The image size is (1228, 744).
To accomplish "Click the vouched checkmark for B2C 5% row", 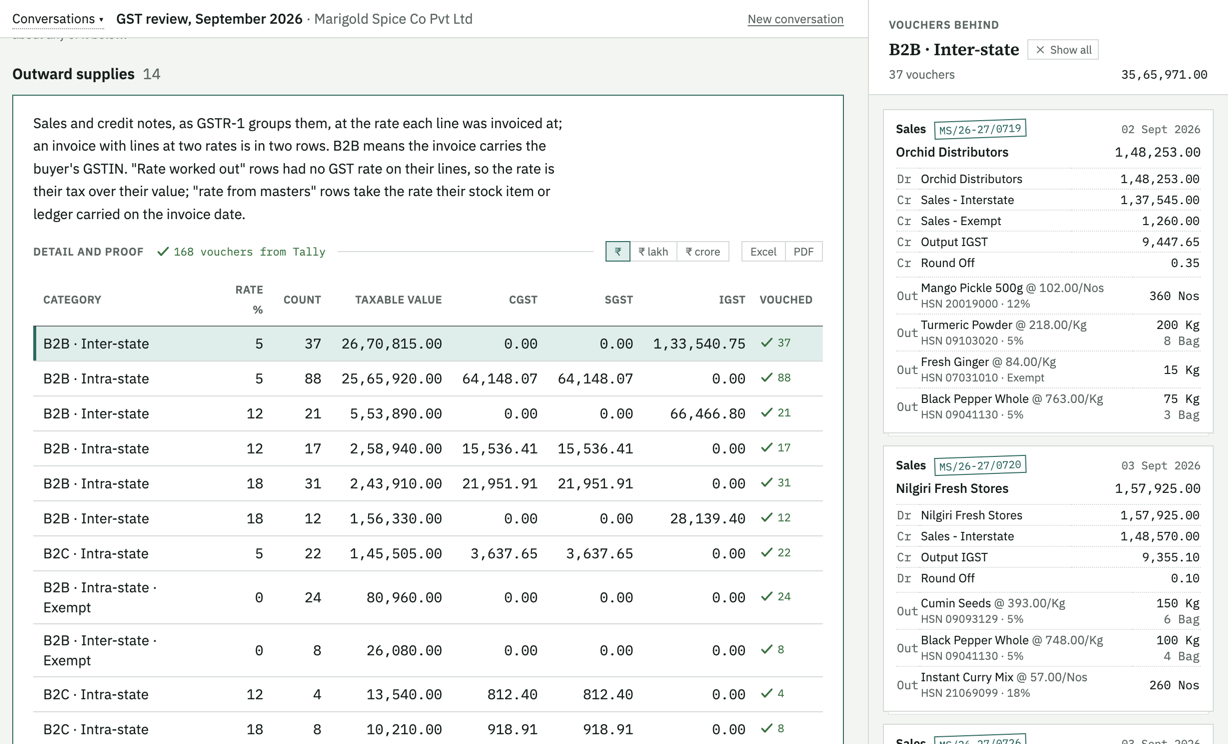I will click(x=776, y=553).
